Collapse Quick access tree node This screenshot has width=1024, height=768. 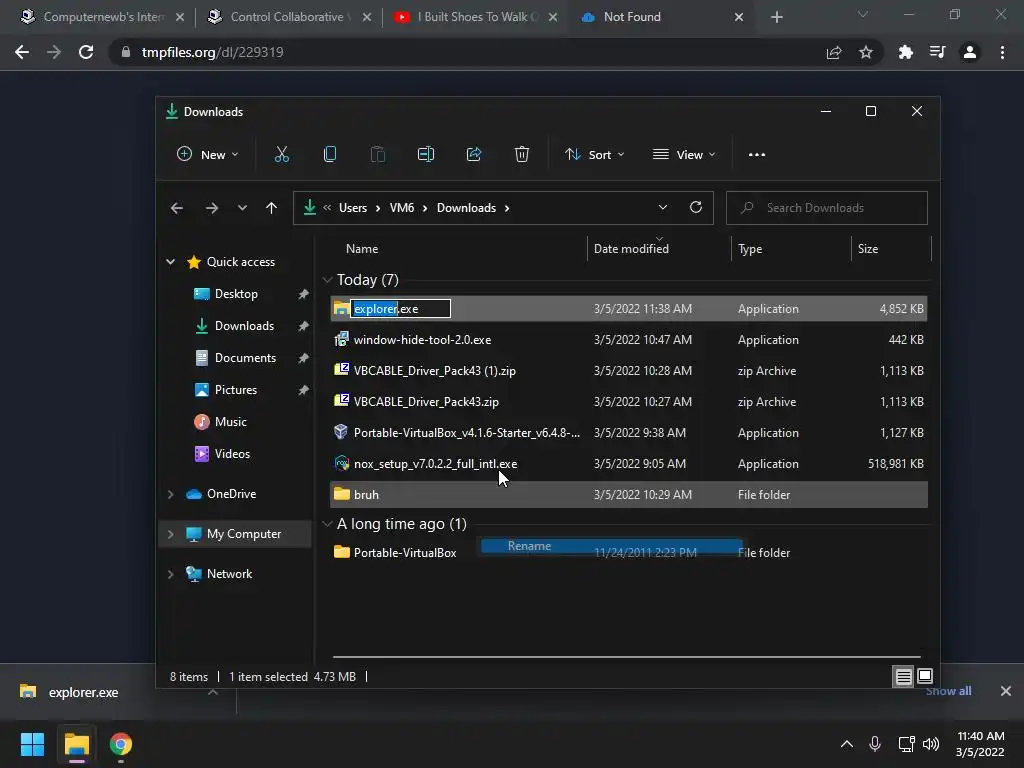(x=170, y=262)
